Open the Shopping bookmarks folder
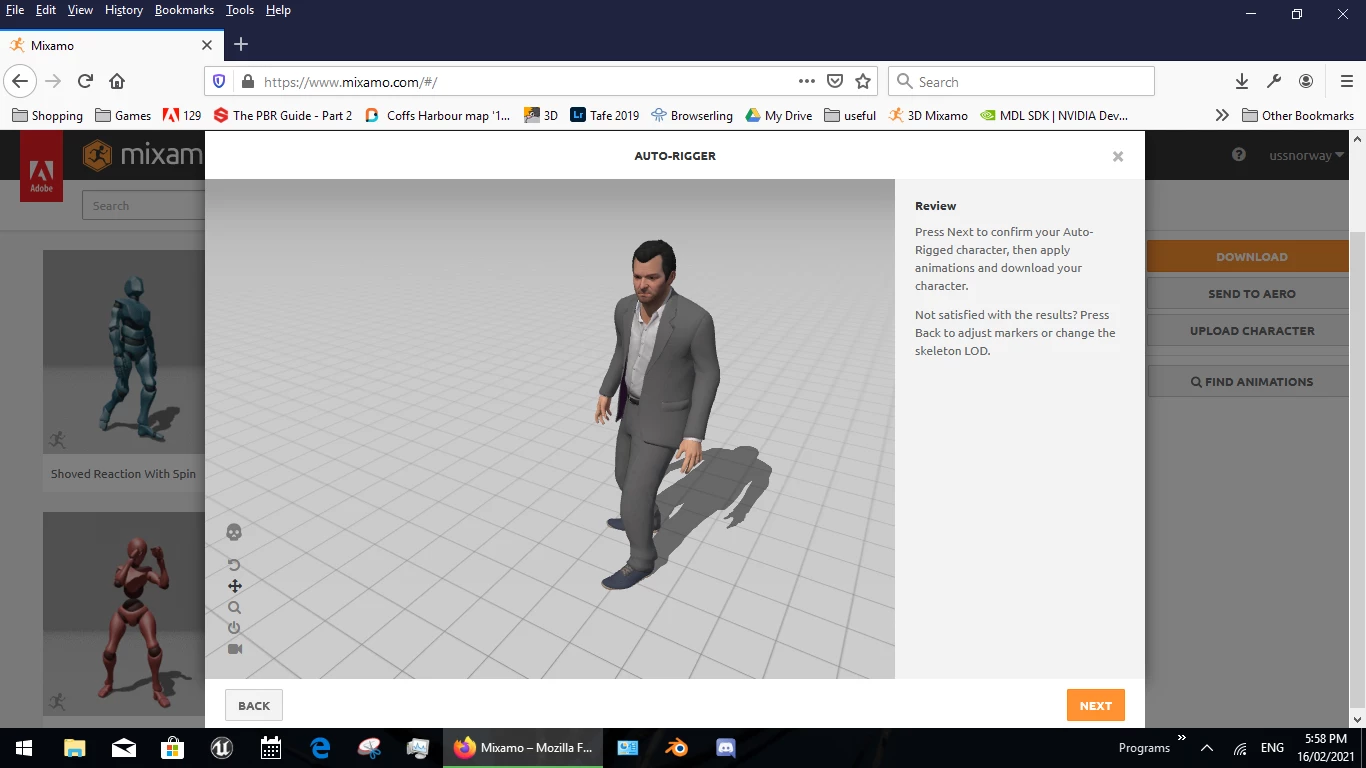 tap(47, 116)
